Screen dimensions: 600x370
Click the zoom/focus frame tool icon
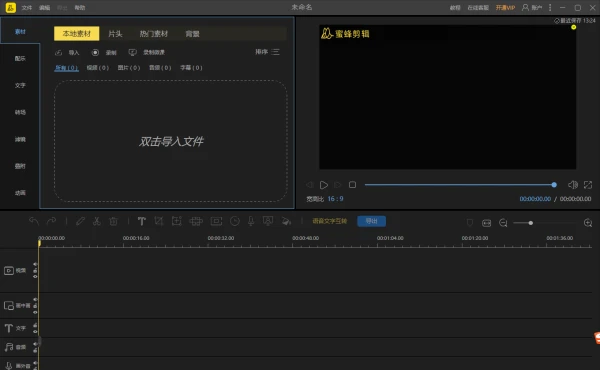(176, 221)
